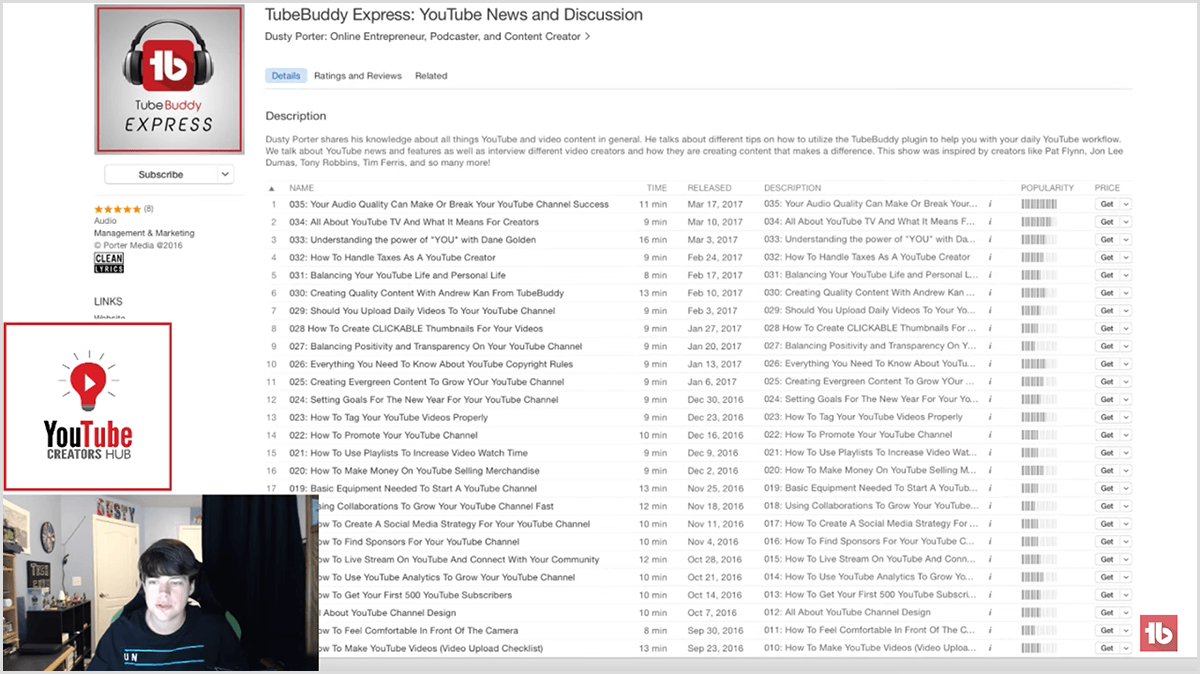Select "020: How To Make Money On YouTube Selling Merchandise"

click(414, 471)
